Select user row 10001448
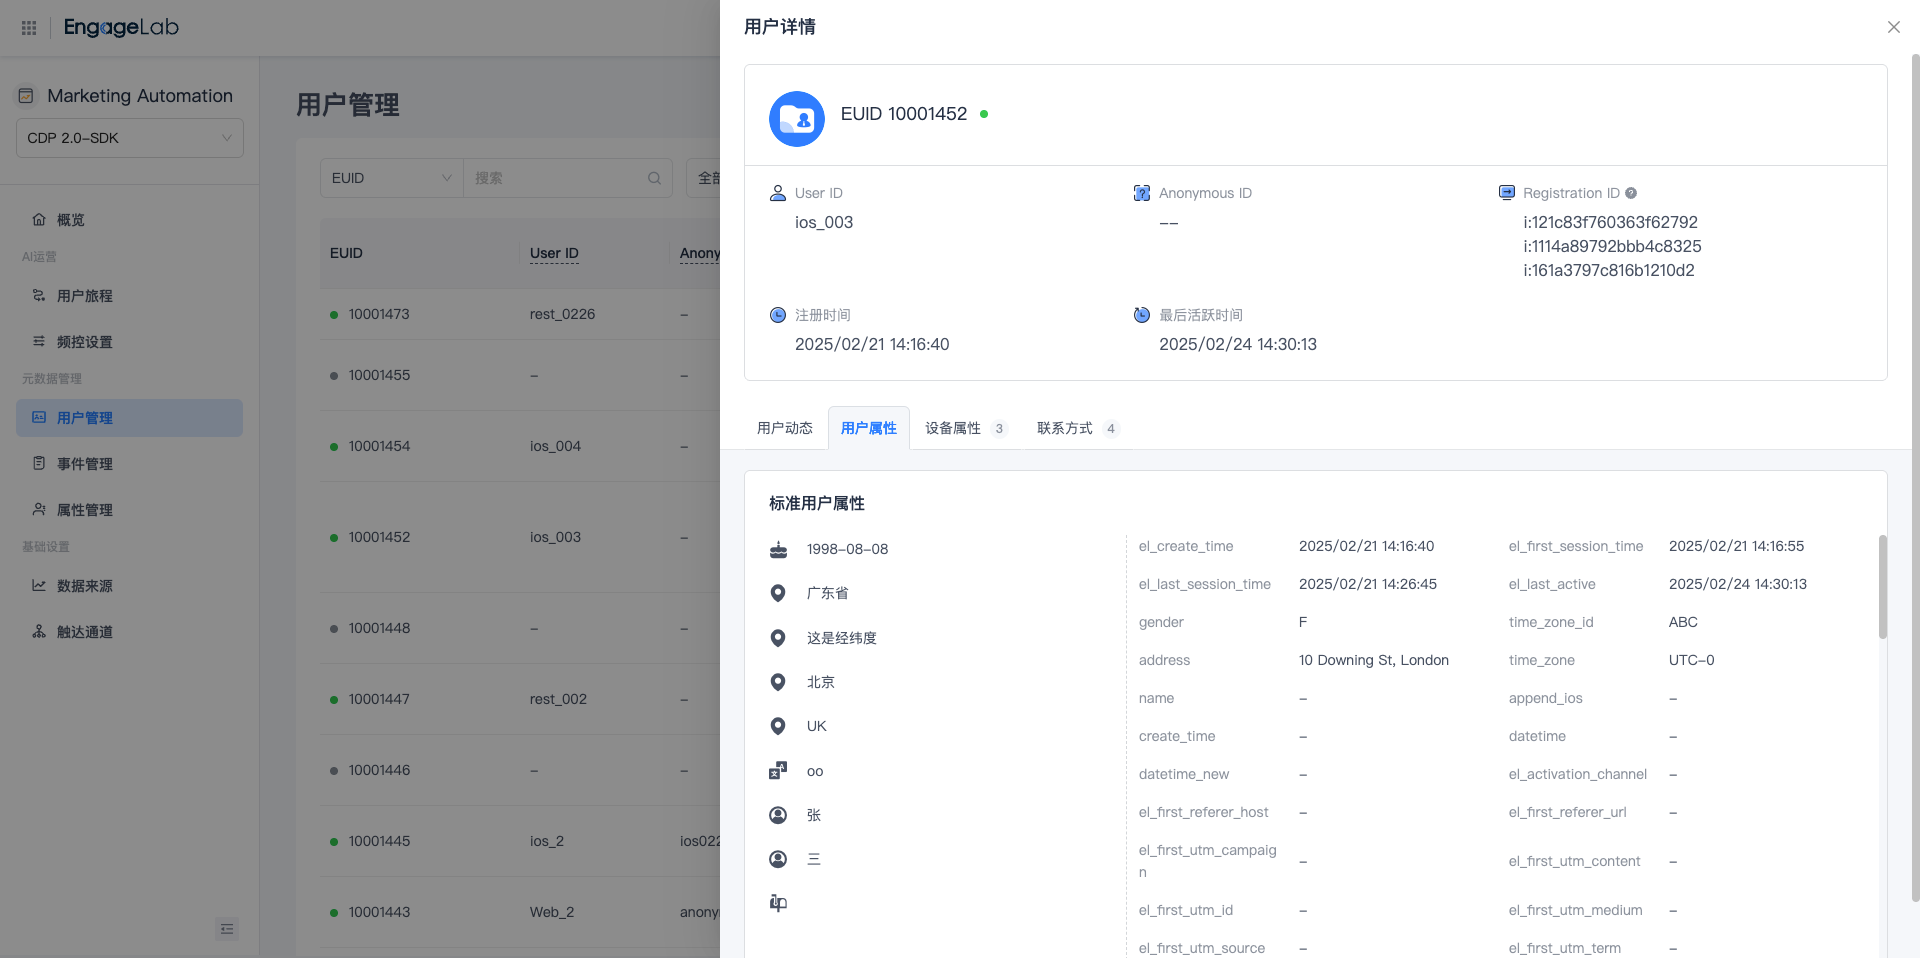1920x958 pixels. 520,628
